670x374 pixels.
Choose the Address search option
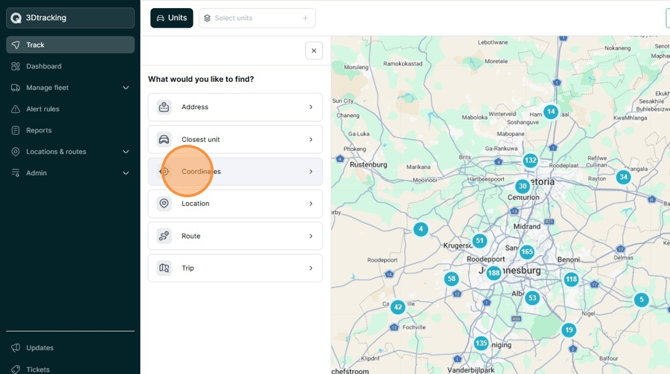(235, 107)
